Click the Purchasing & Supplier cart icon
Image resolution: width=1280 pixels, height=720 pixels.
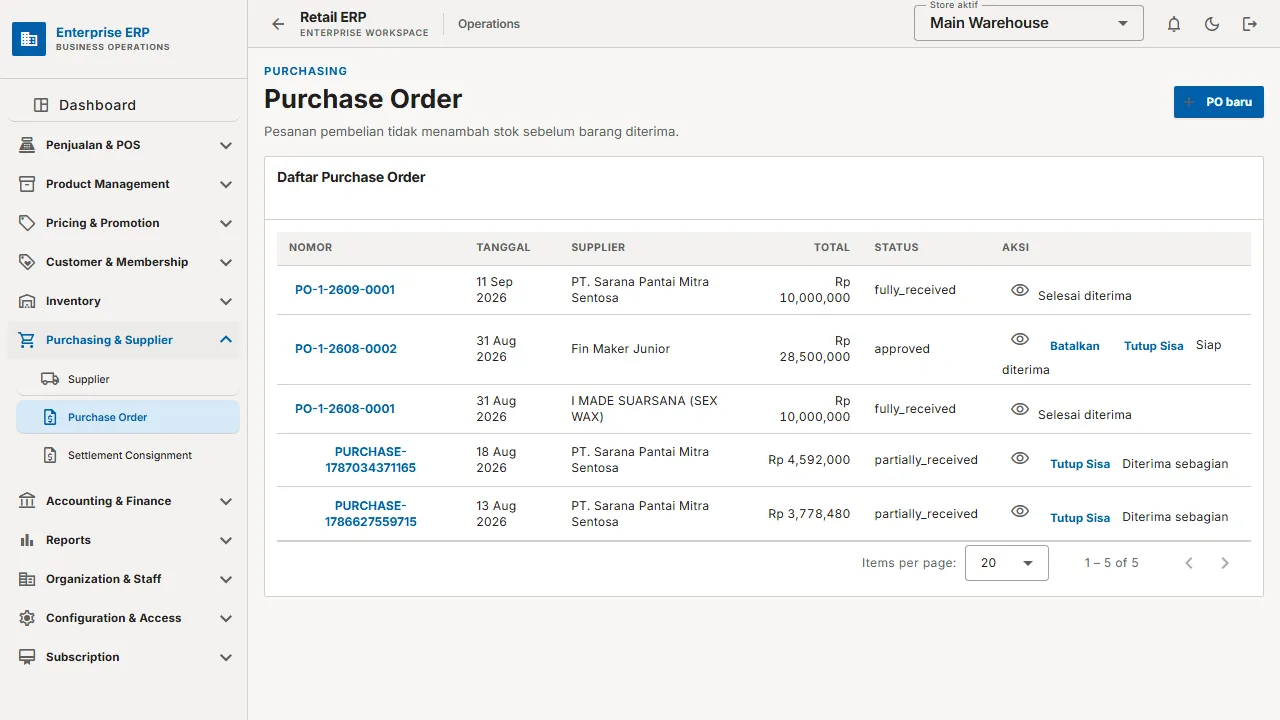[x=27, y=340]
